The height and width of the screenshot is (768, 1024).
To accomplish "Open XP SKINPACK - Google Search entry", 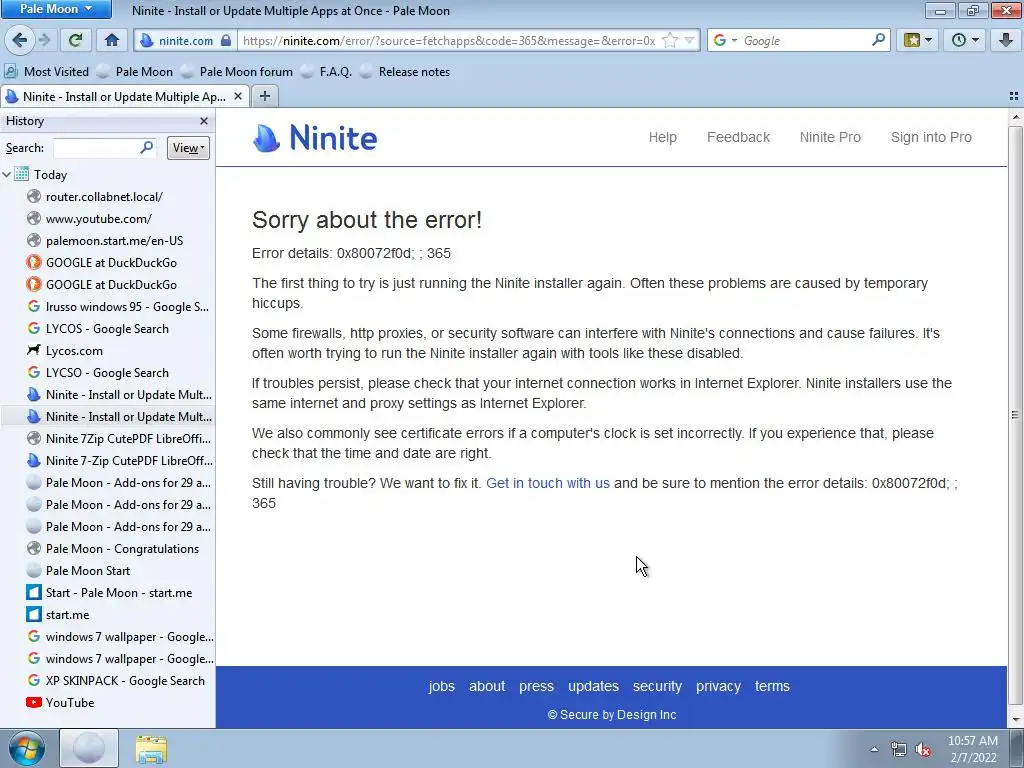I will coord(125,681).
